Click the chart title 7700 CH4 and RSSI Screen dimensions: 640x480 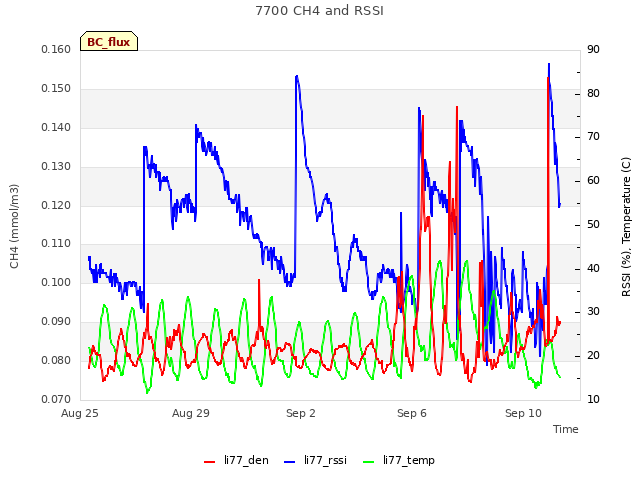(x=320, y=11)
